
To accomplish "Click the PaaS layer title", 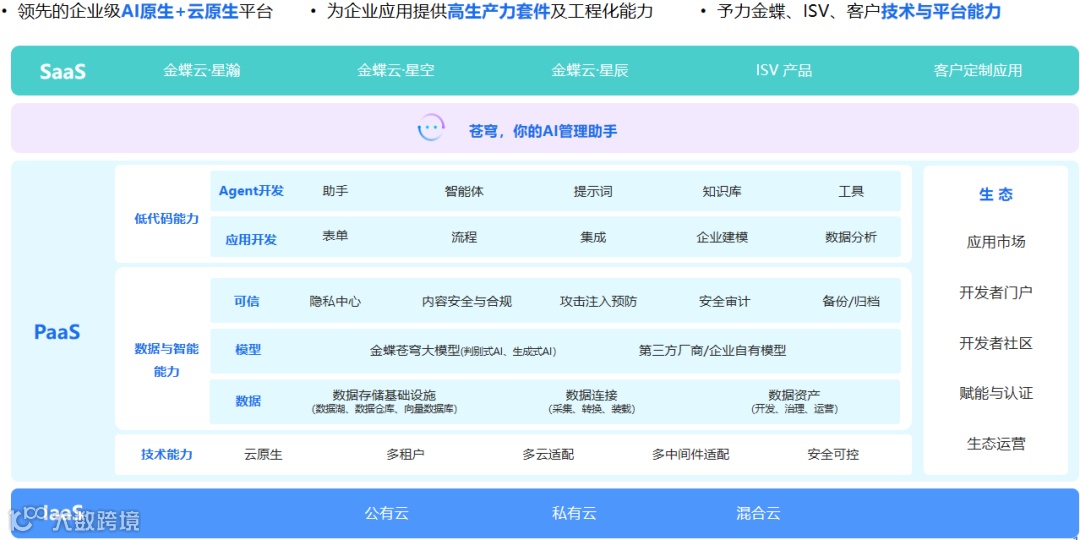I will click(57, 332).
